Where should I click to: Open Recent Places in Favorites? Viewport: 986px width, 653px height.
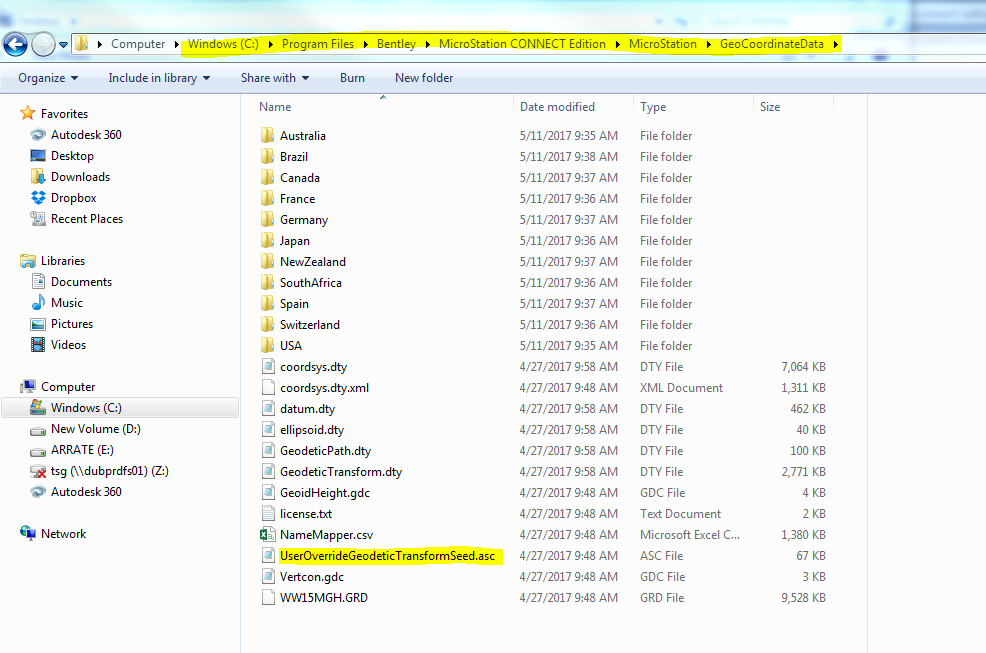point(76,219)
